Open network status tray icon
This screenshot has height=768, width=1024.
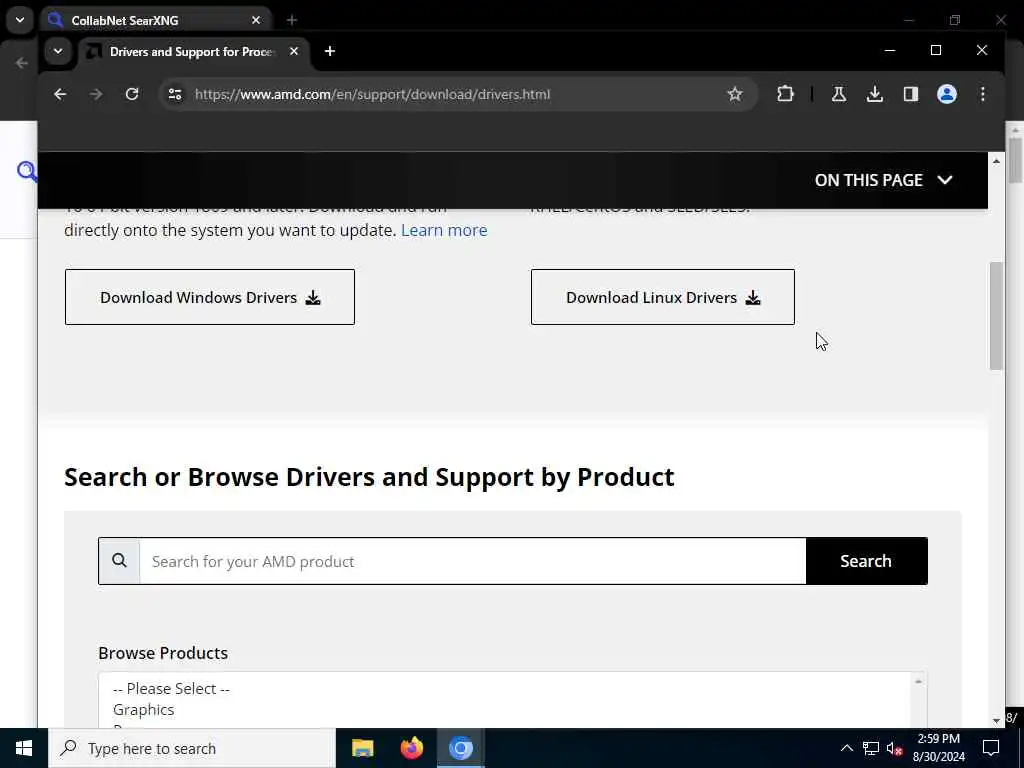(x=871, y=748)
